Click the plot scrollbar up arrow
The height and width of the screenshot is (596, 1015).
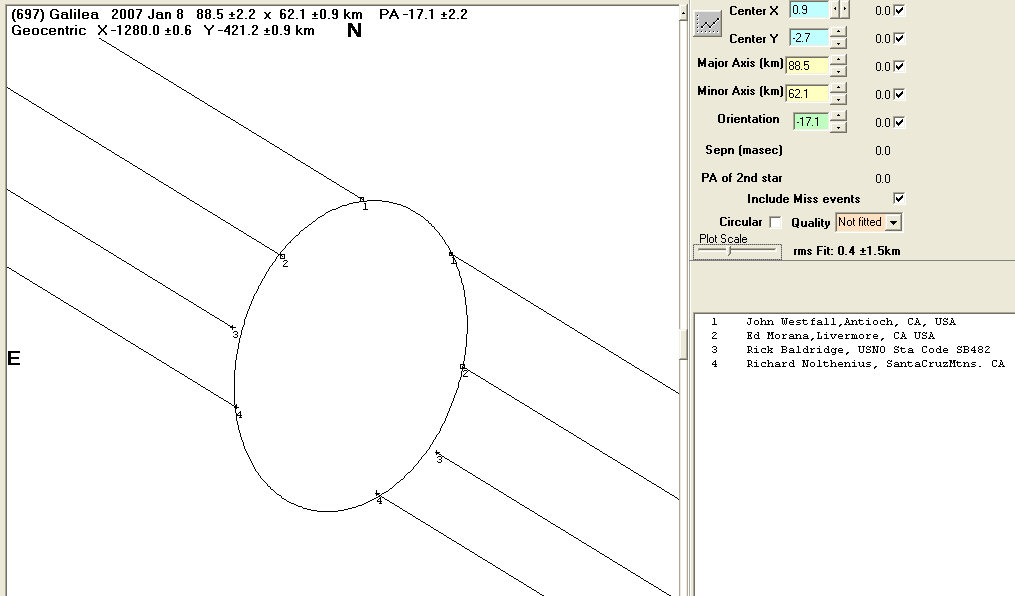click(x=684, y=13)
